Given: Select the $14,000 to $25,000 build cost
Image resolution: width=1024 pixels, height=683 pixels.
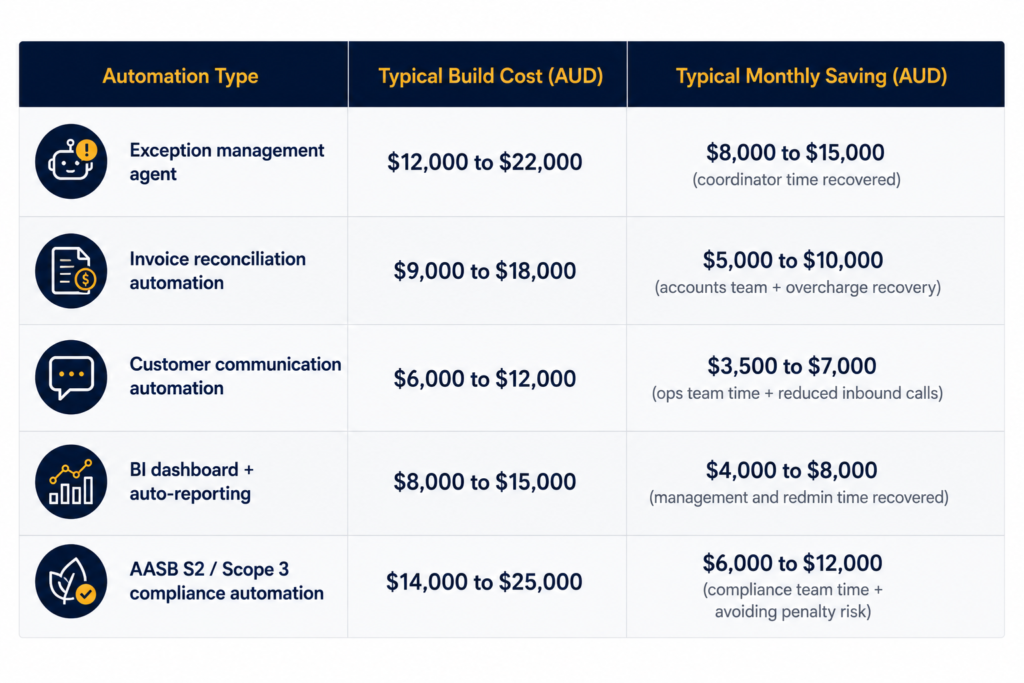Looking at the screenshot, I should (x=484, y=581).
